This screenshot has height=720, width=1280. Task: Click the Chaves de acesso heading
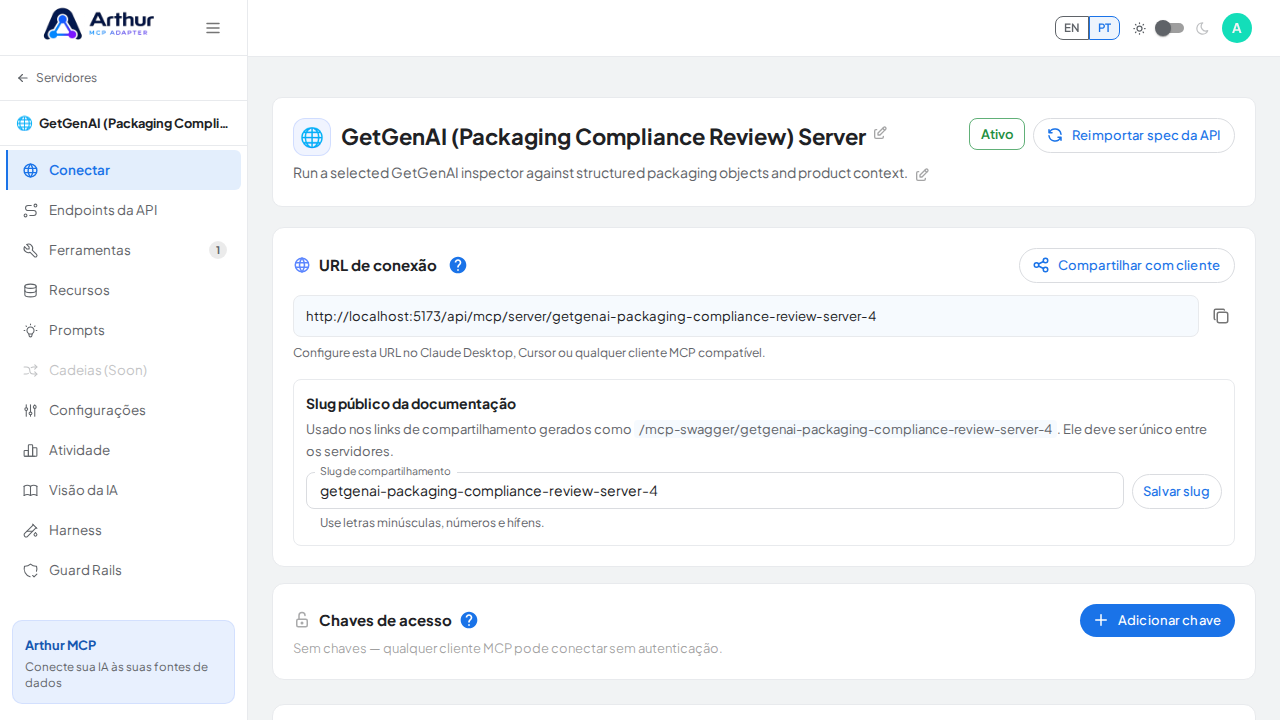[x=385, y=620]
